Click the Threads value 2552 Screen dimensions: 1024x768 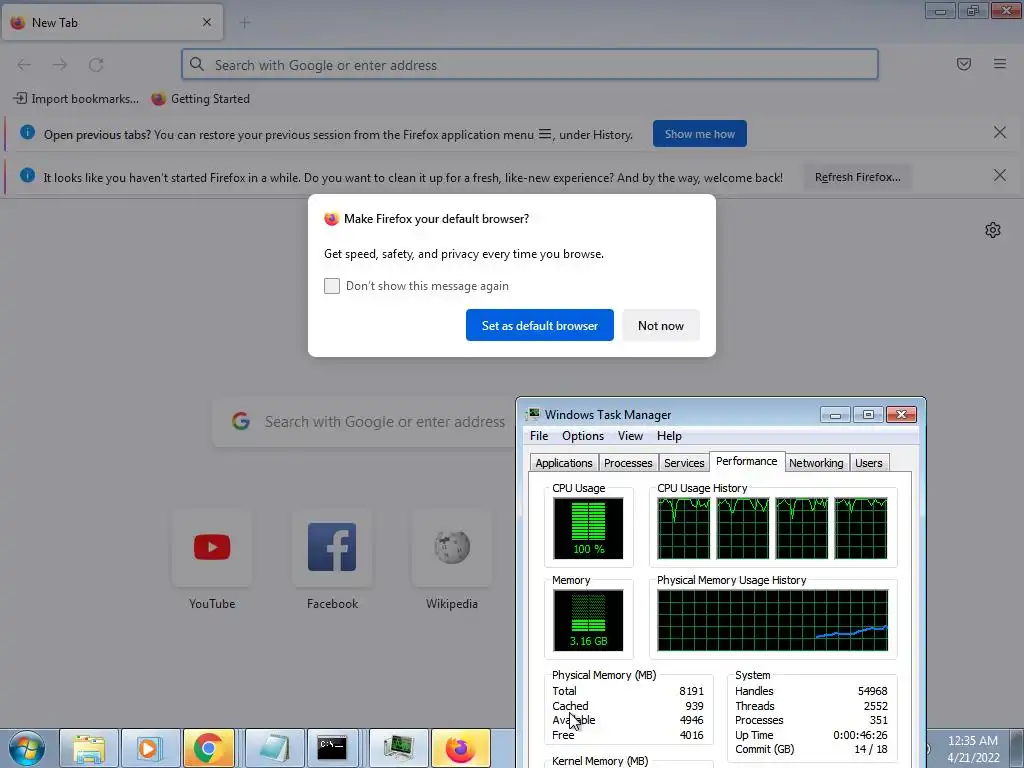tap(875, 706)
